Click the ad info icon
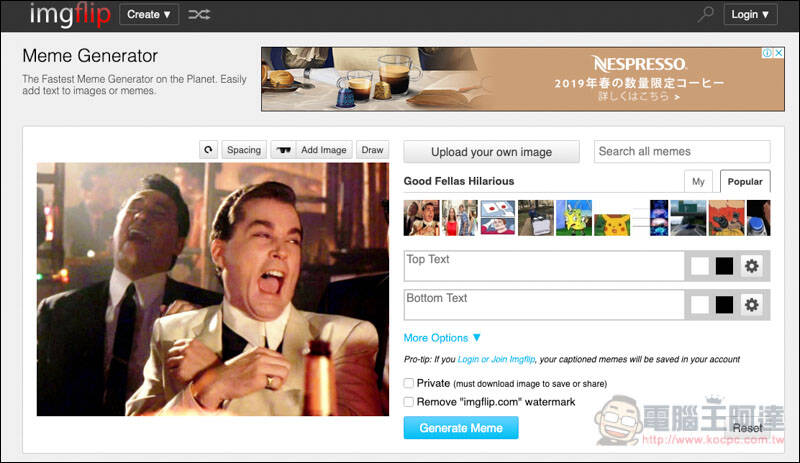The height and width of the screenshot is (463, 800). tap(767, 53)
